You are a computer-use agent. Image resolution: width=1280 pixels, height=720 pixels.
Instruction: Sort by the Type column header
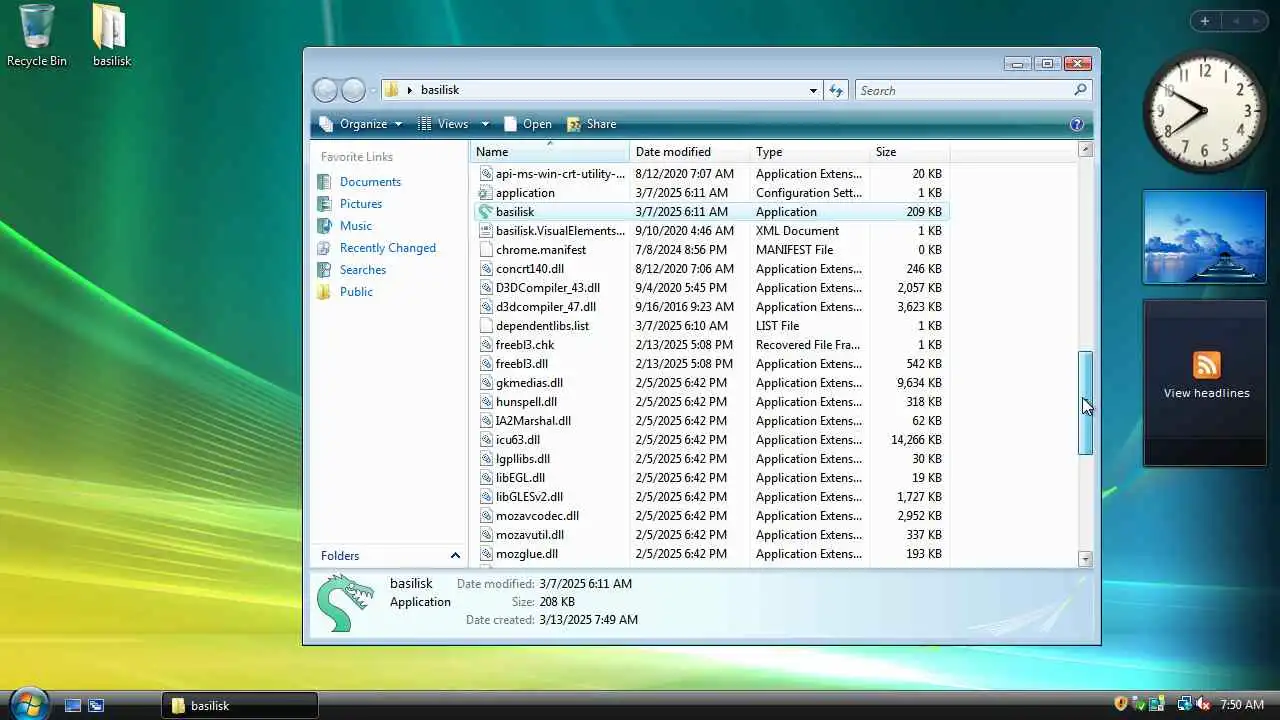[810, 152]
